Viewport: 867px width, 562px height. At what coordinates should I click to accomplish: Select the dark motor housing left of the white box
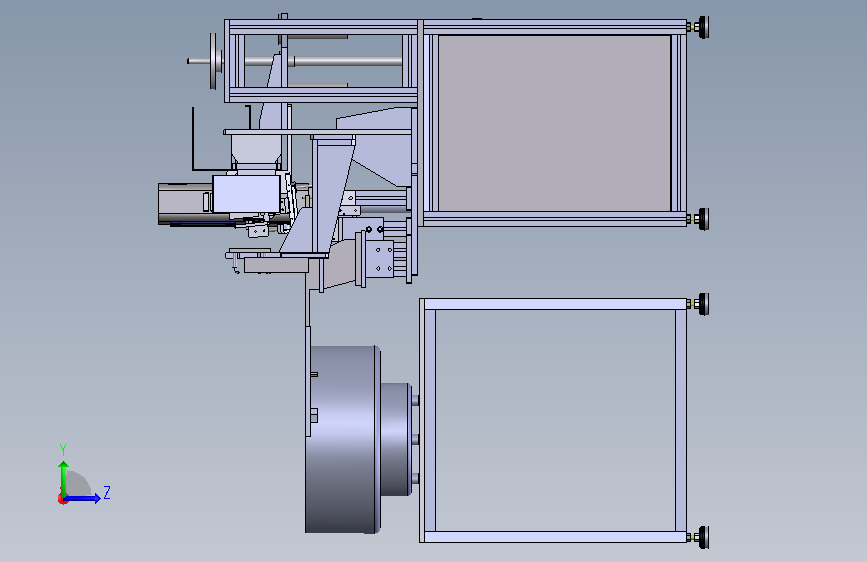(x=185, y=204)
